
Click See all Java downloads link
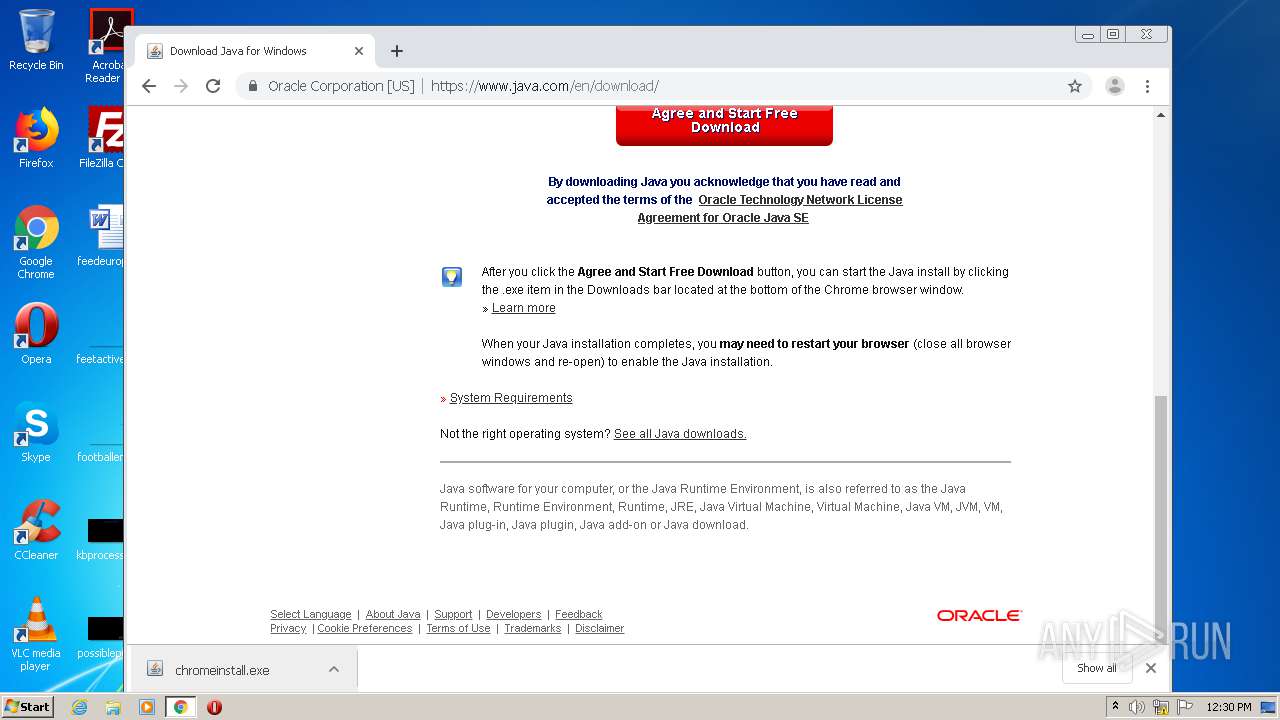680,434
